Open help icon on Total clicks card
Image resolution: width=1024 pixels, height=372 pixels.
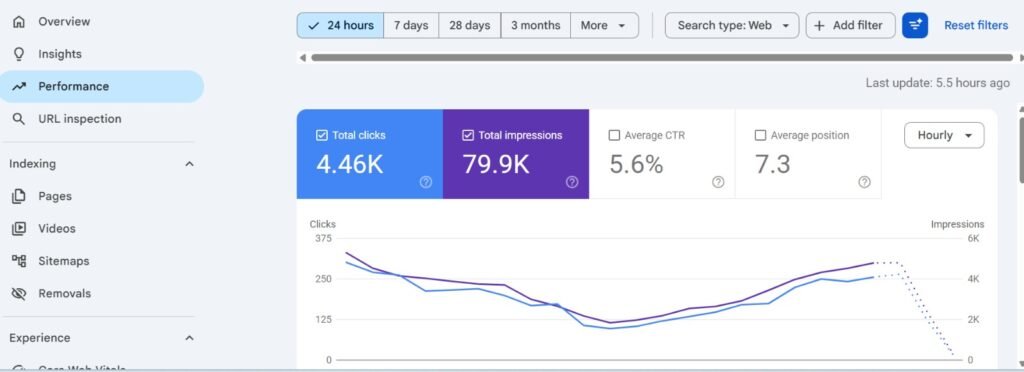click(426, 182)
